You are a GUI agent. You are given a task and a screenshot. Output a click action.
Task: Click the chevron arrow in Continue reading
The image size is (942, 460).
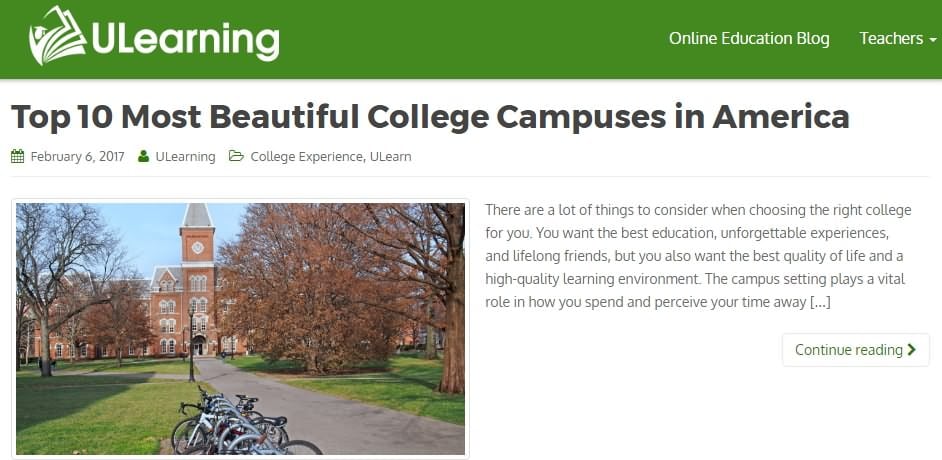coord(912,350)
